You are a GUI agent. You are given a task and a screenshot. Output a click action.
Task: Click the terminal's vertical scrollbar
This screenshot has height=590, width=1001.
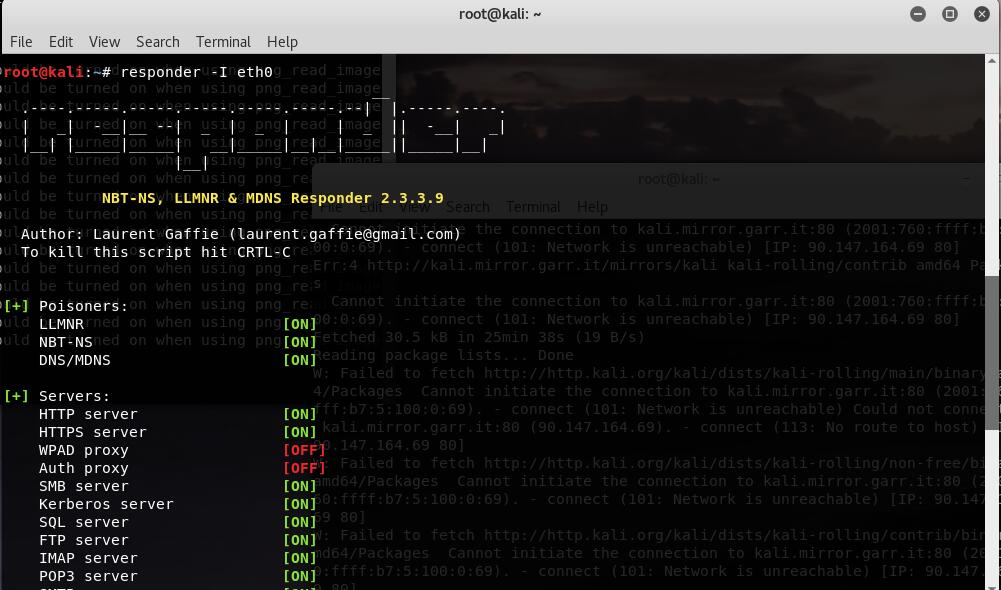(994, 350)
